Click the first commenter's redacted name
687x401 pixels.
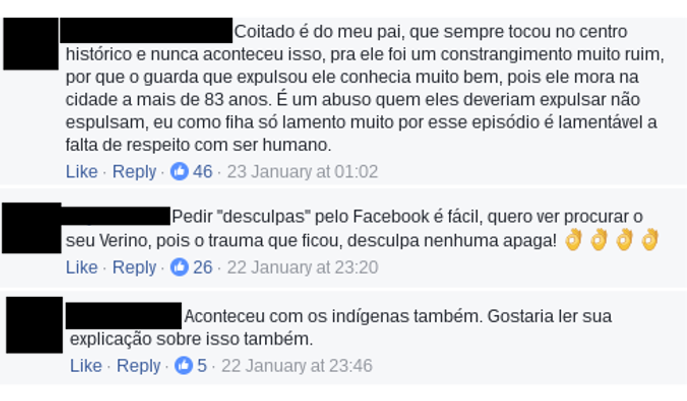[146, 30]
